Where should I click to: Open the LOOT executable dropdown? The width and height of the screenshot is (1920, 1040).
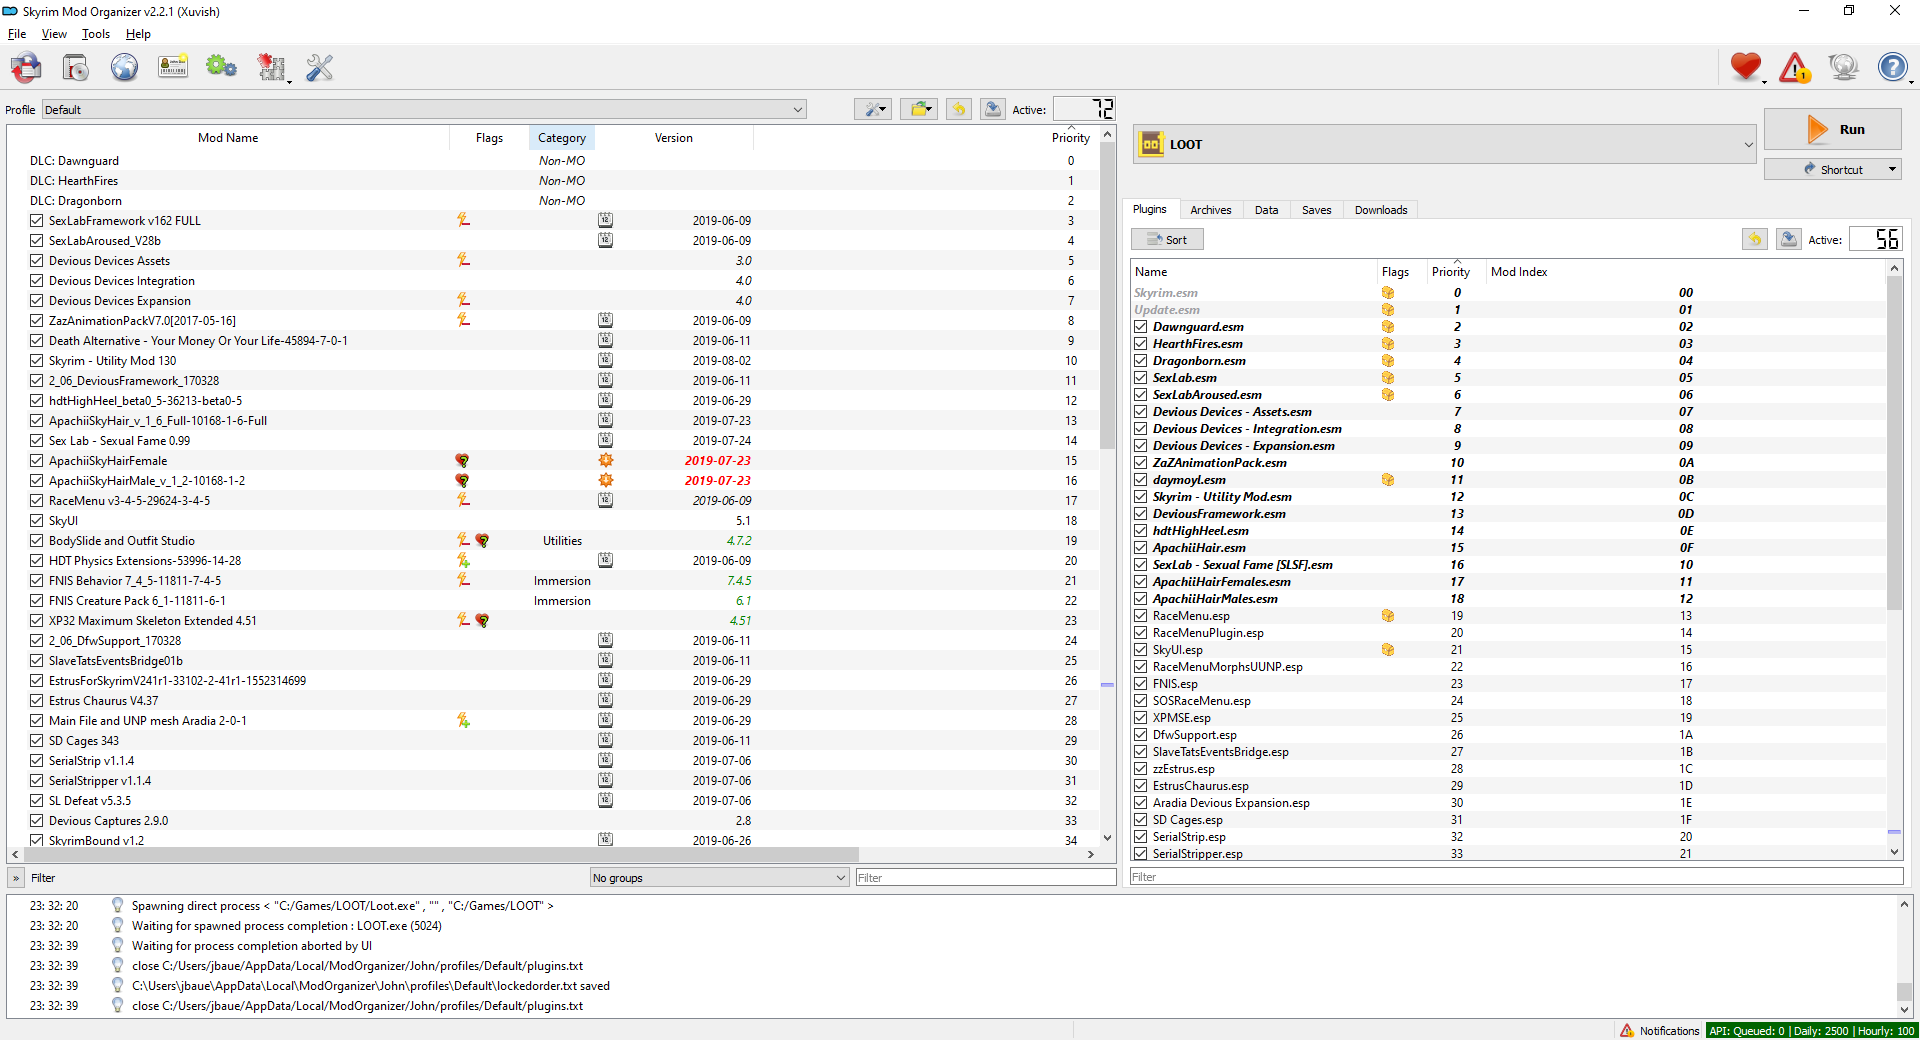pos(1445,144)
